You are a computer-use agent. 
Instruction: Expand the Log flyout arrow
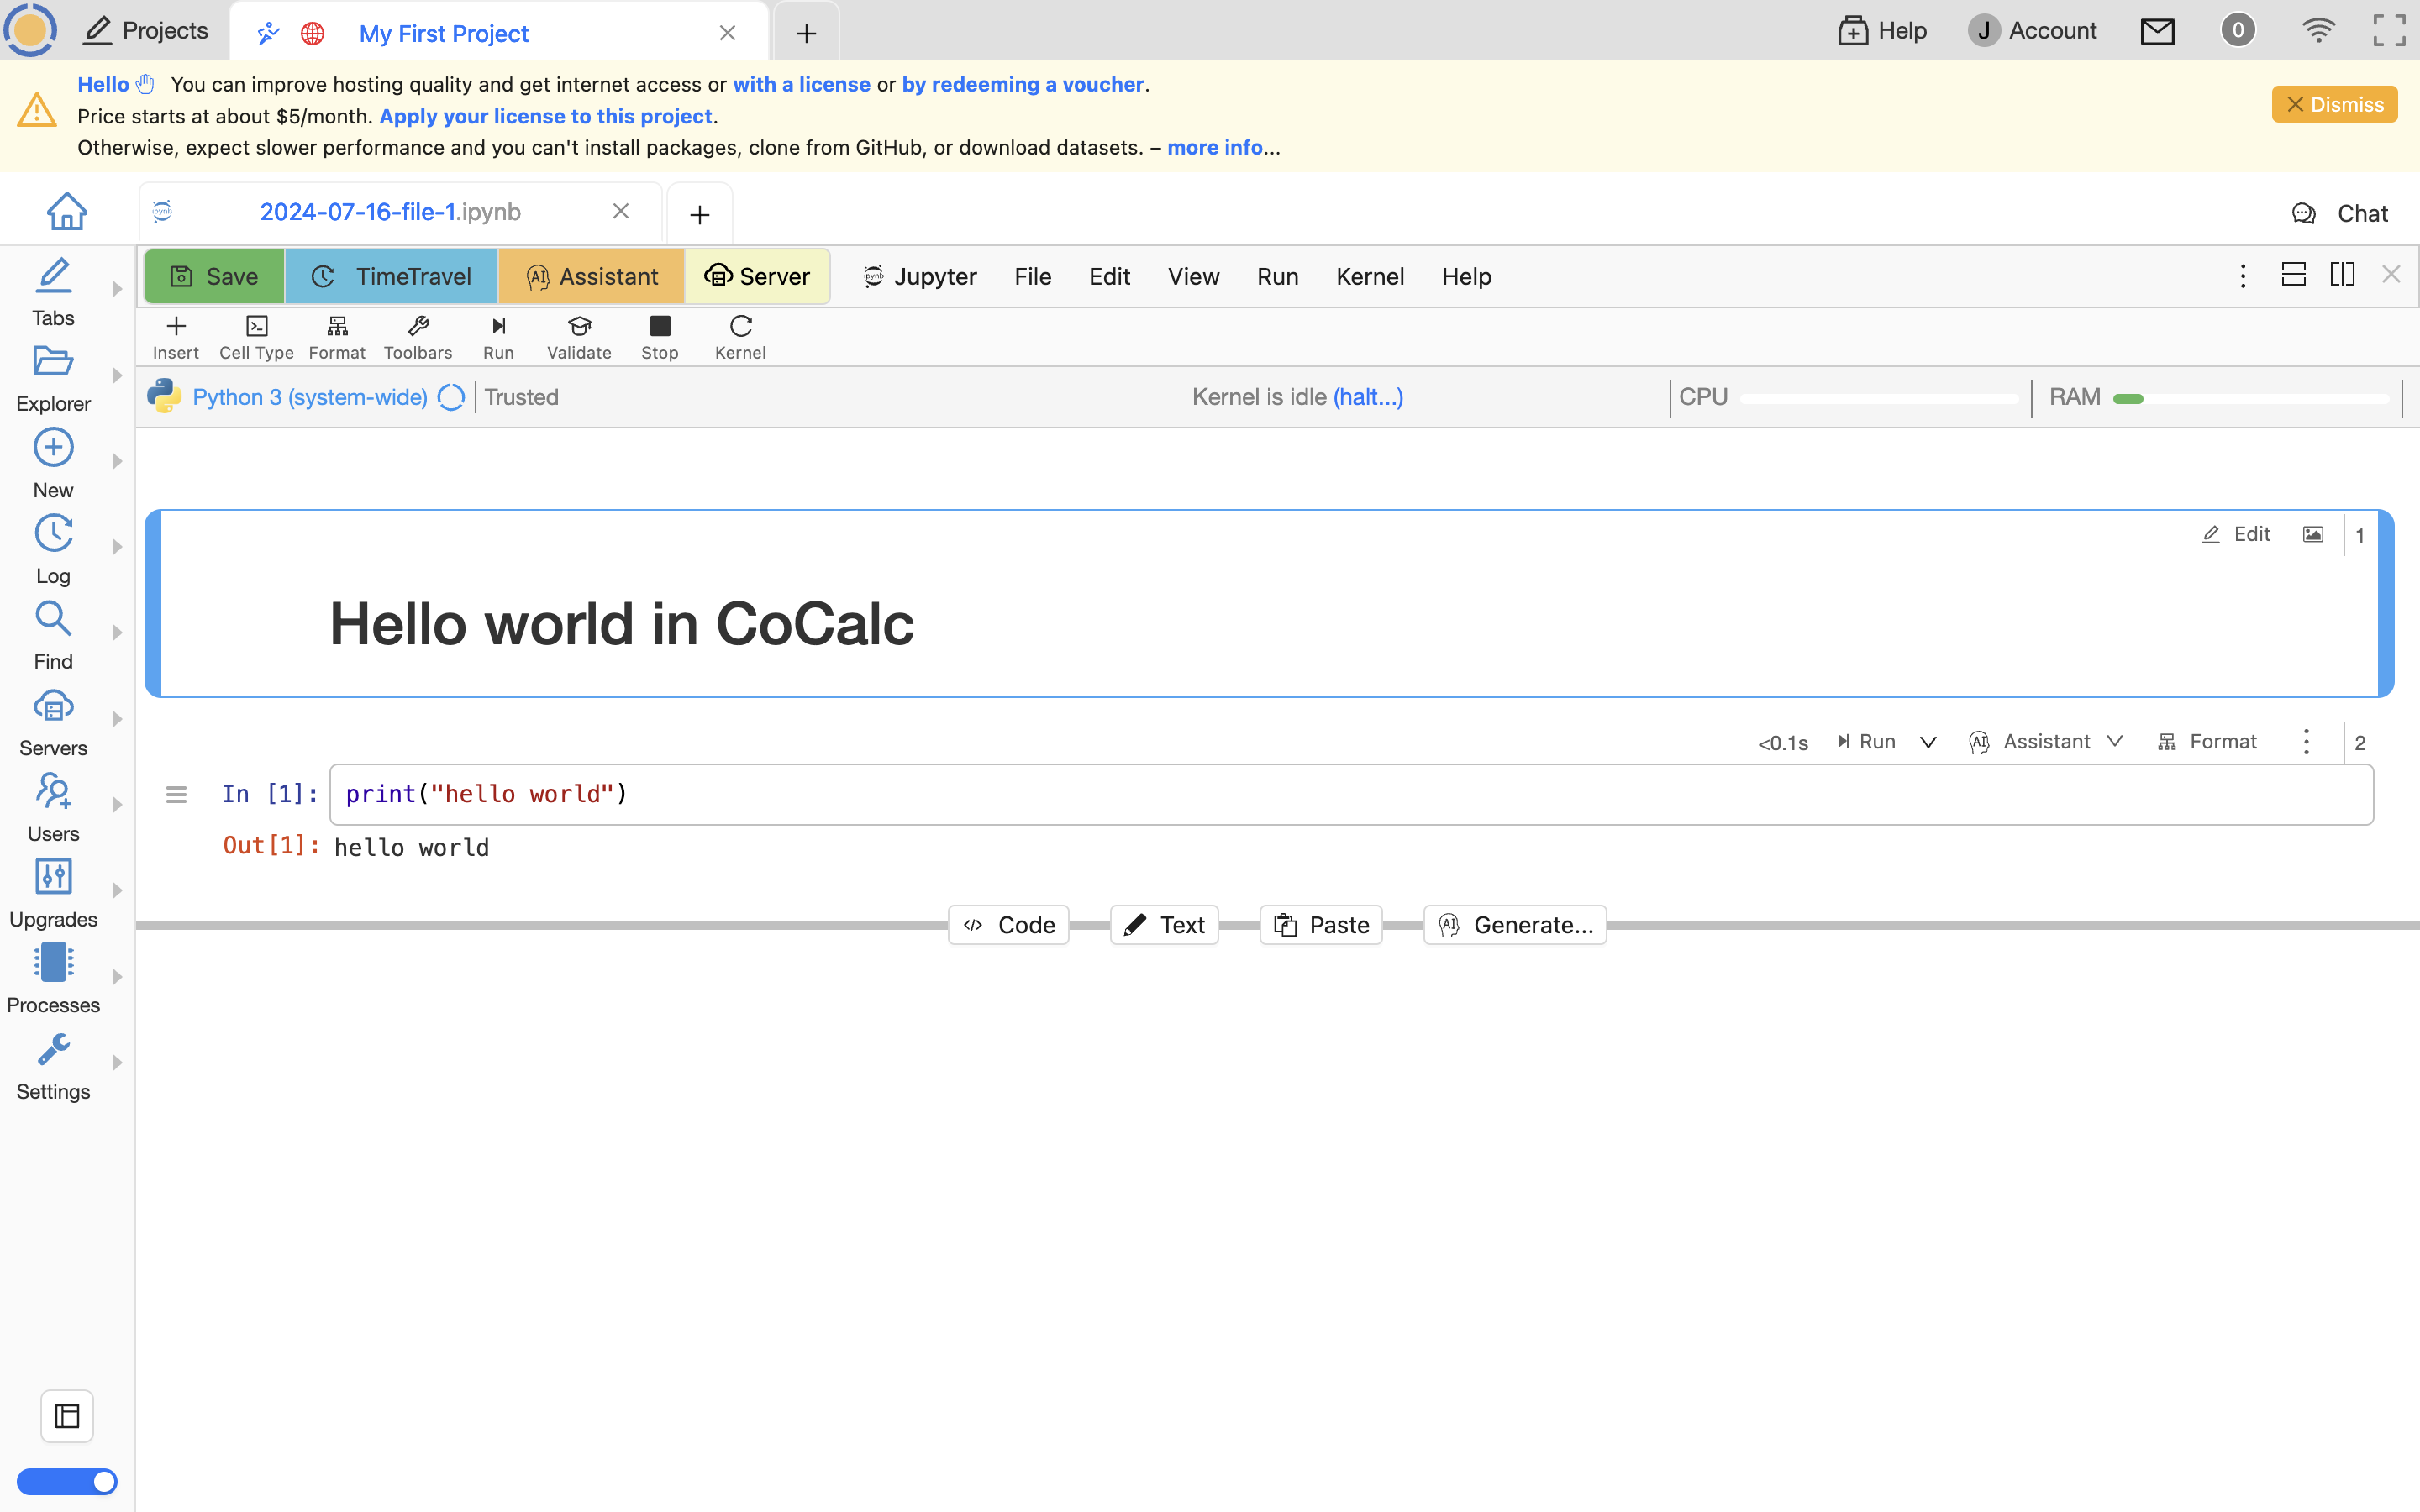coord(117,547)
